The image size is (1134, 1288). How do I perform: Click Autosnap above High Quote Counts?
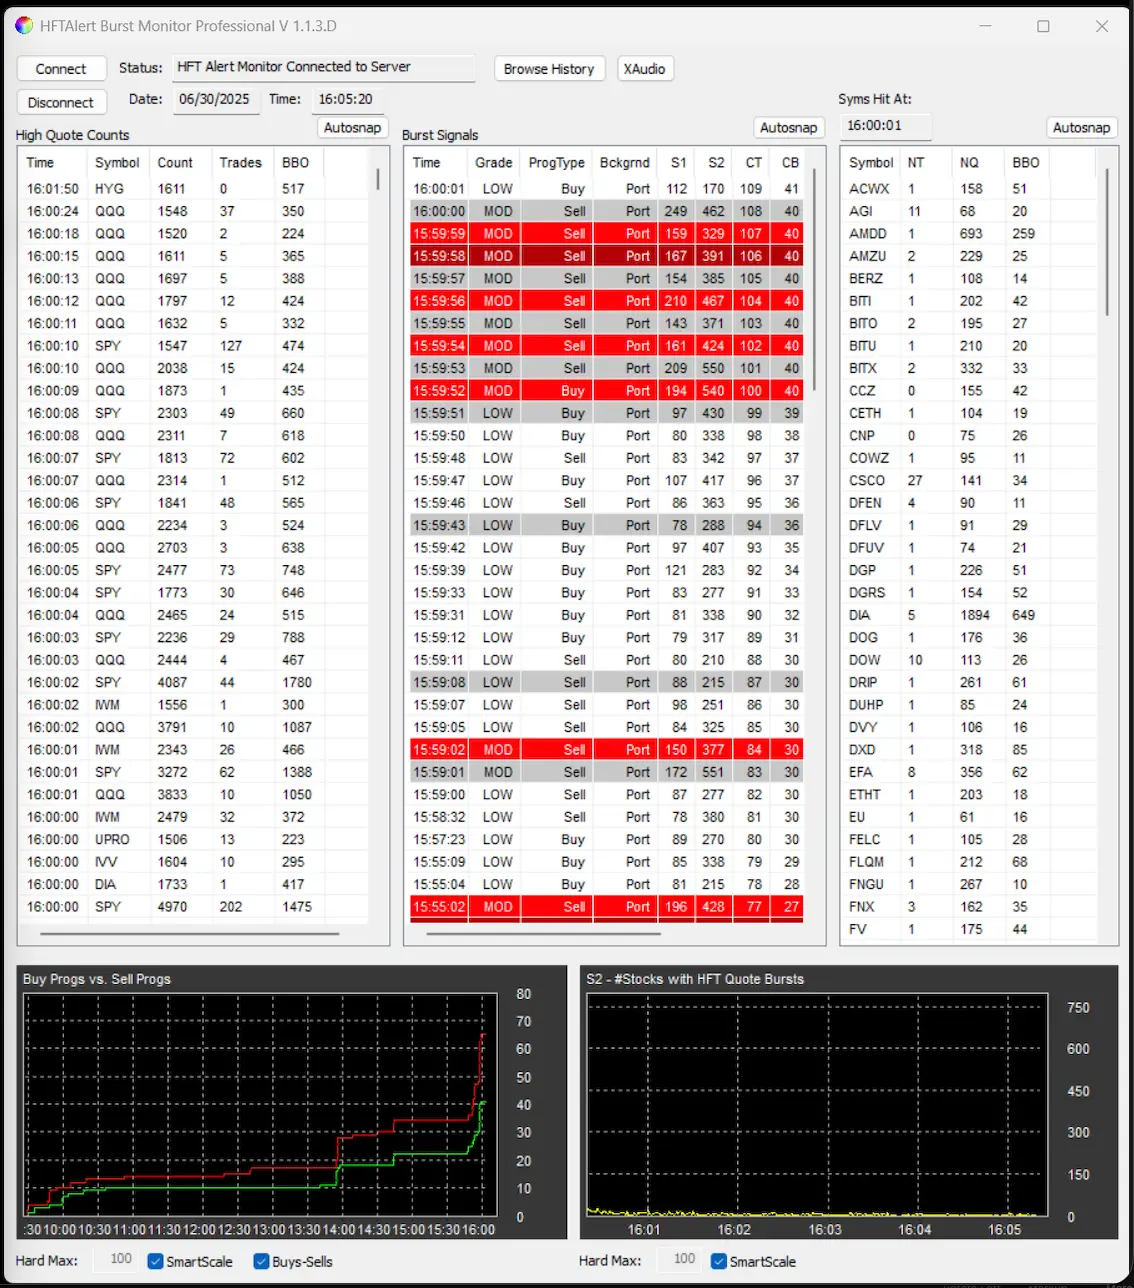click(352, 128)
